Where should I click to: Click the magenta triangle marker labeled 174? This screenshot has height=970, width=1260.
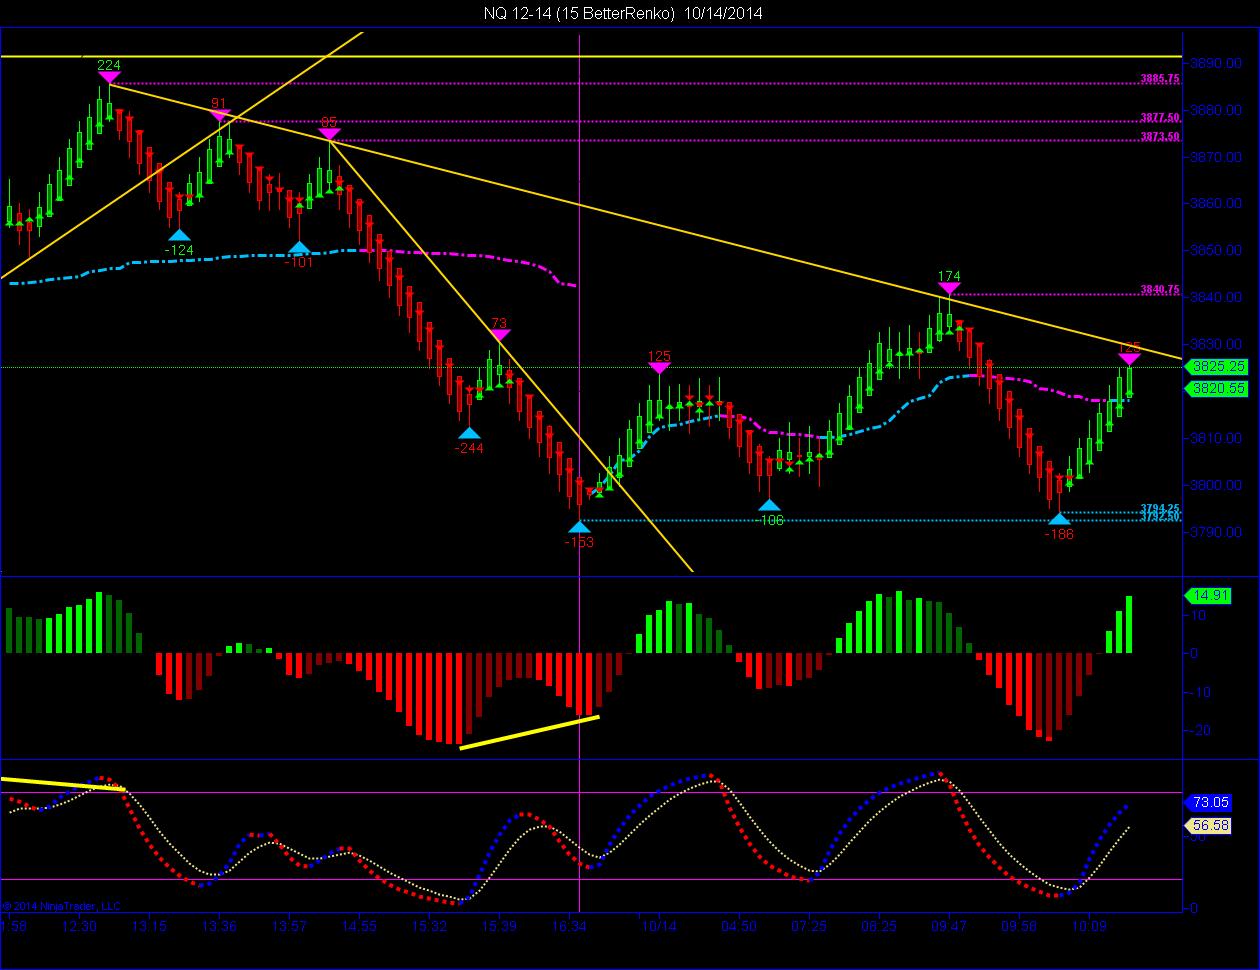point(949,288)
